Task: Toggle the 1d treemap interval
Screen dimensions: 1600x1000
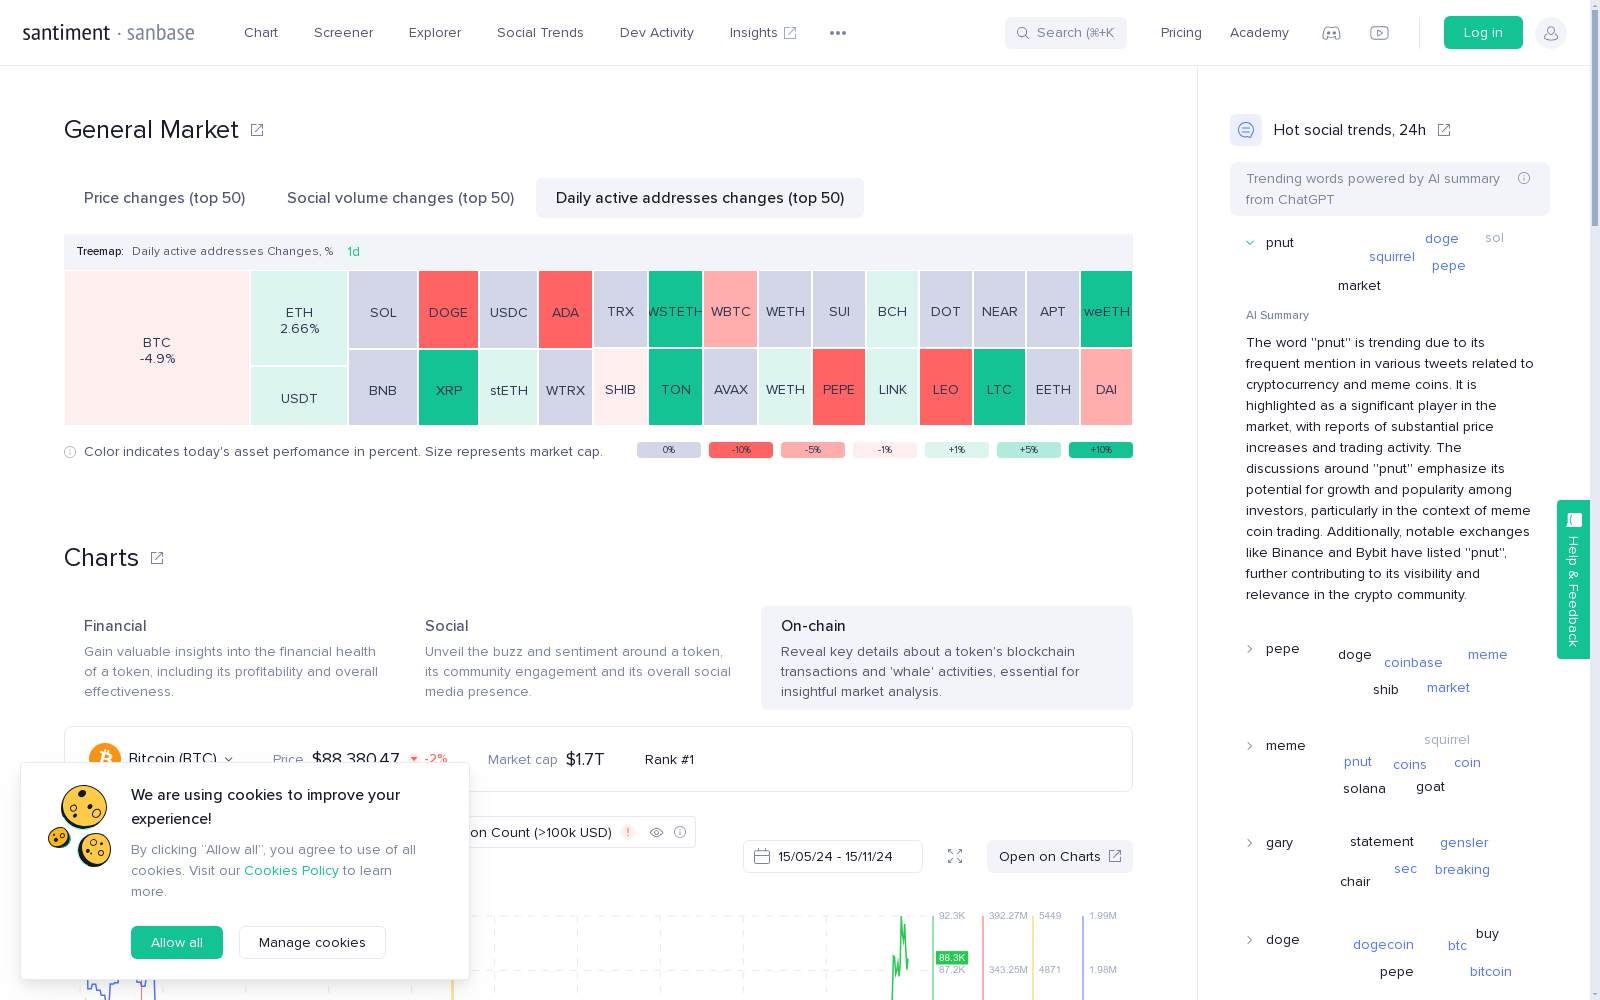Action: coord(353,252)
